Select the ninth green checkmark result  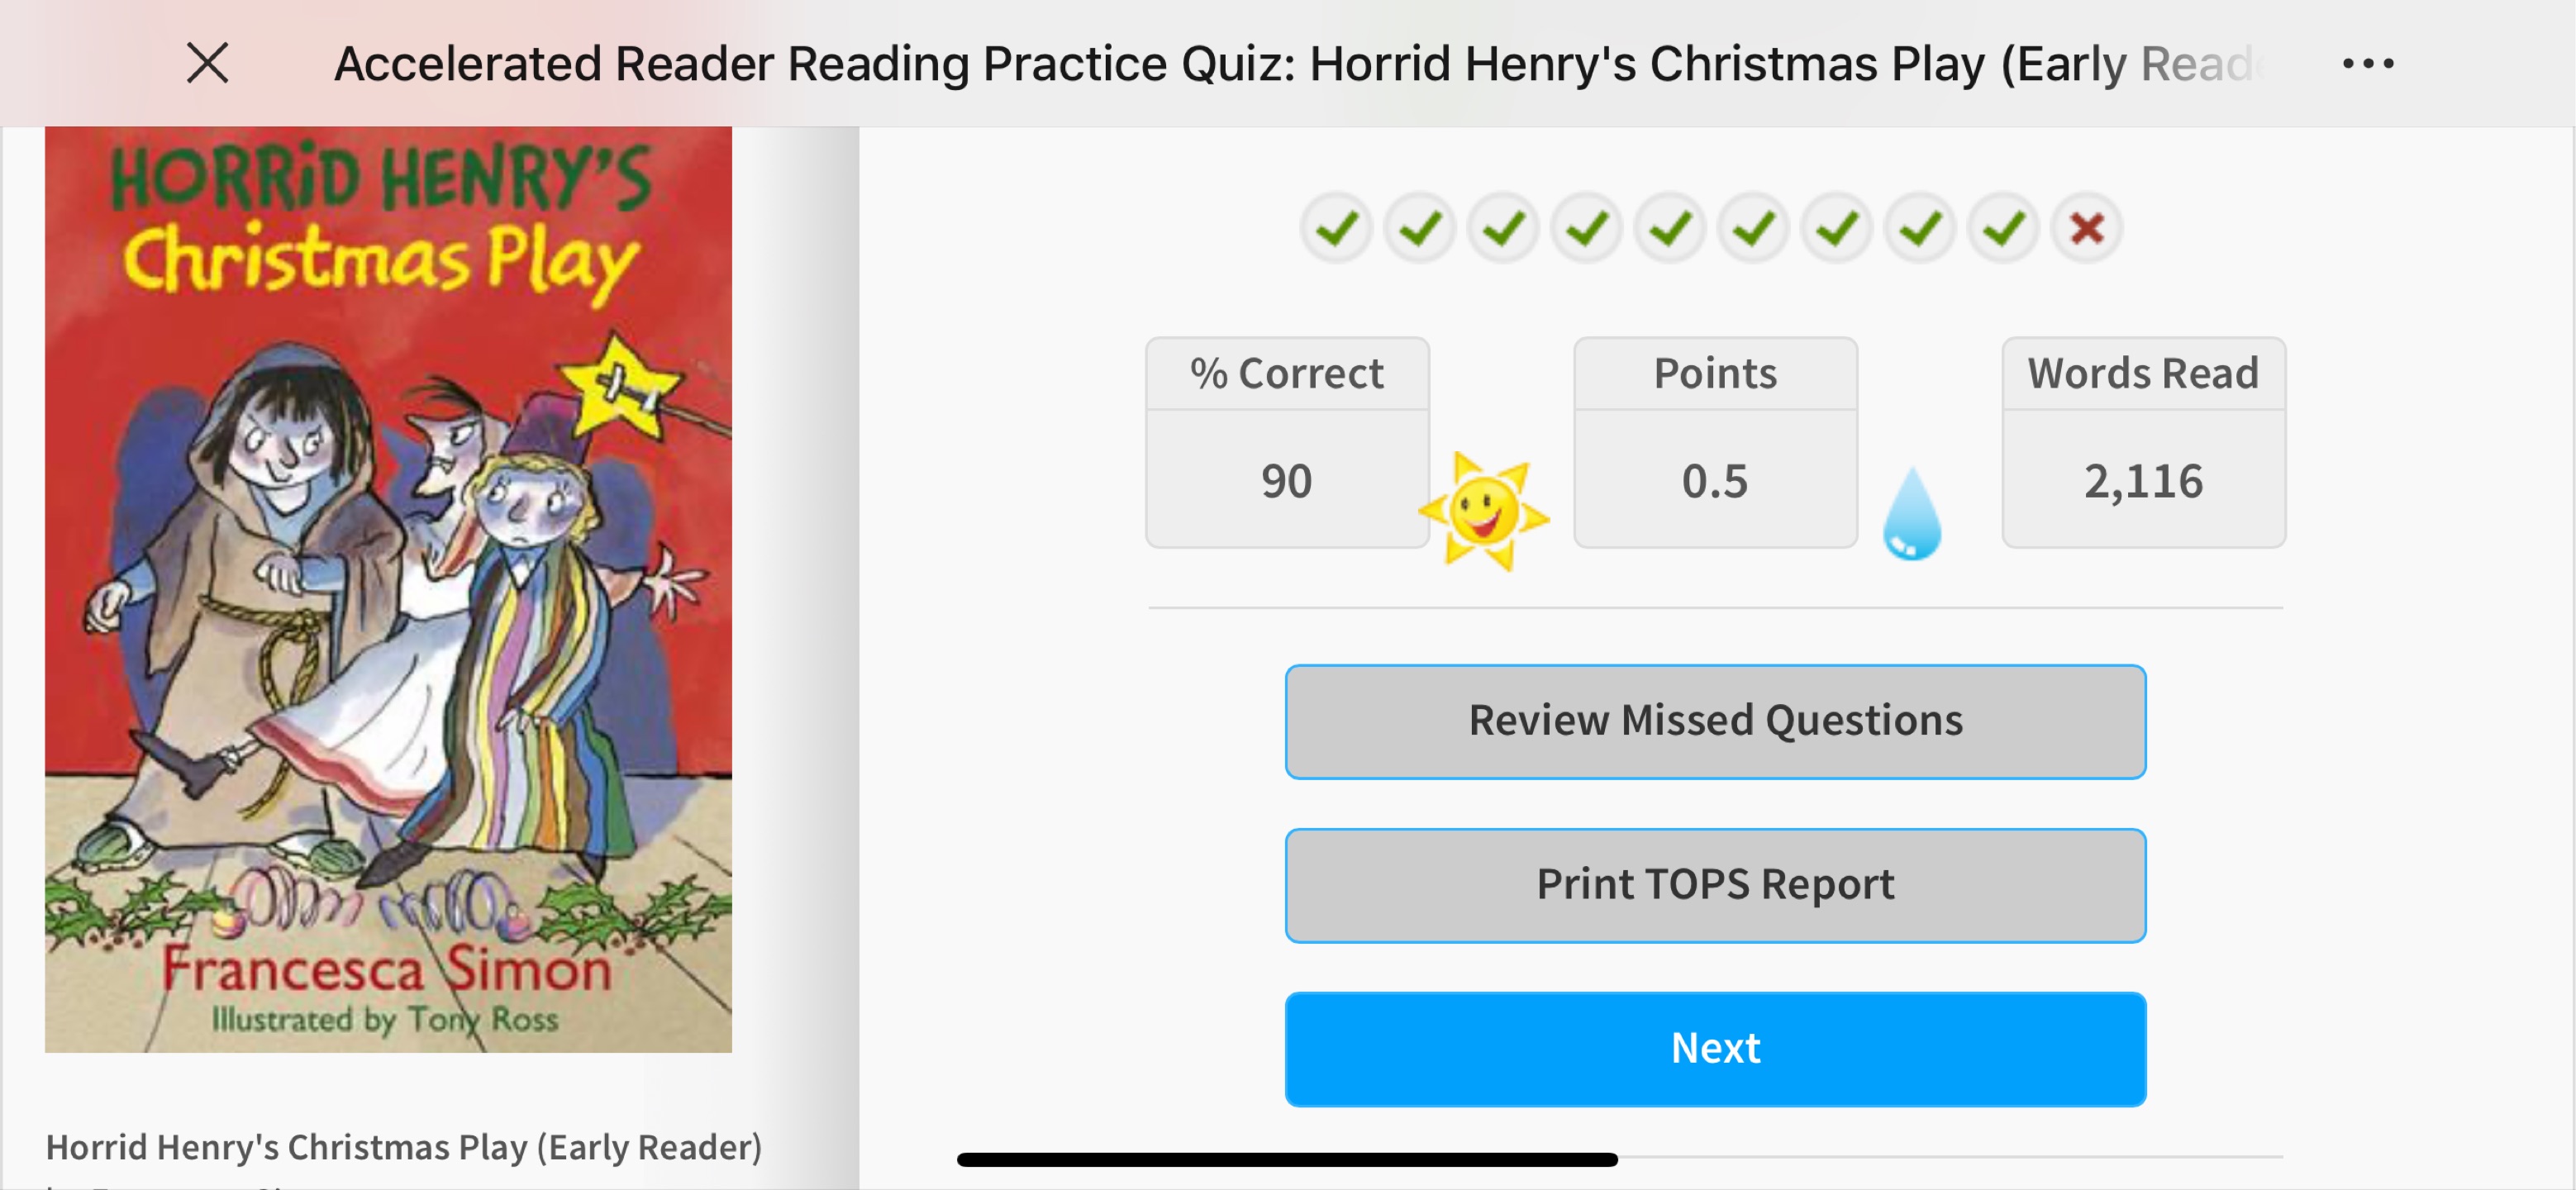coord(2003,229)
